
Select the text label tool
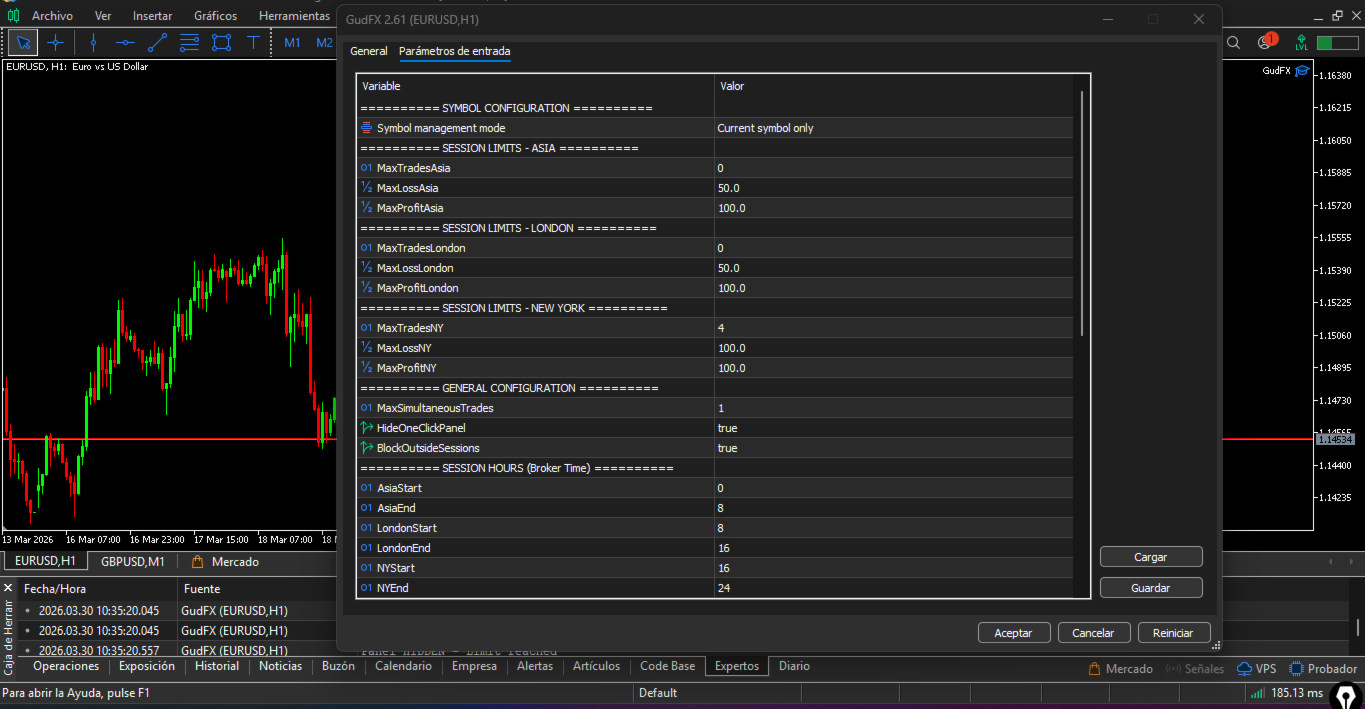pos(253,42)
